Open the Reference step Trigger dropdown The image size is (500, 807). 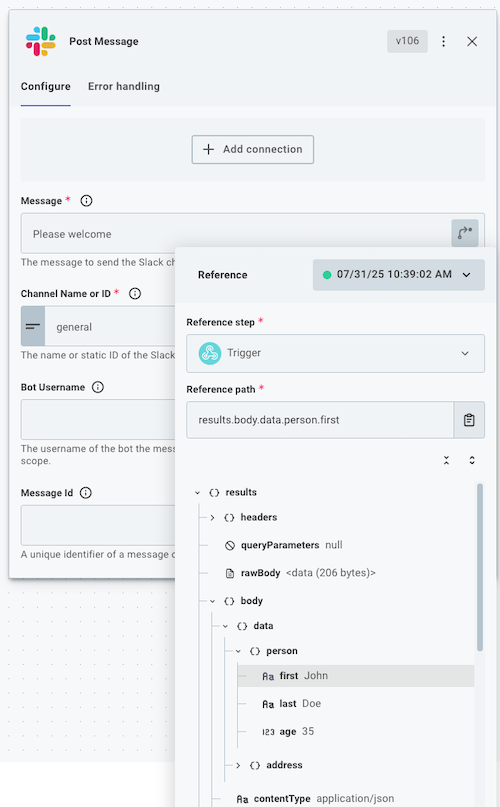coord(335,353)
